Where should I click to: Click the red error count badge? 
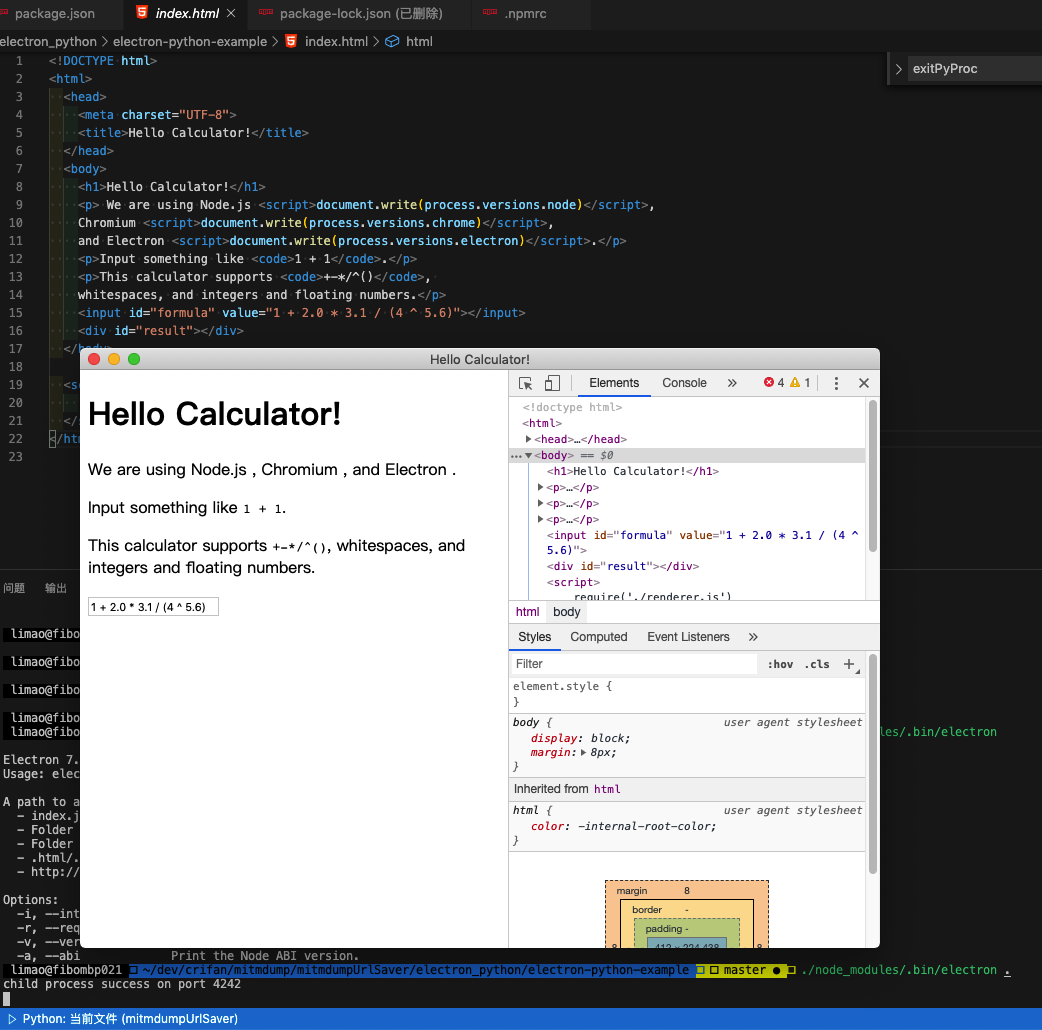(774, 383)
